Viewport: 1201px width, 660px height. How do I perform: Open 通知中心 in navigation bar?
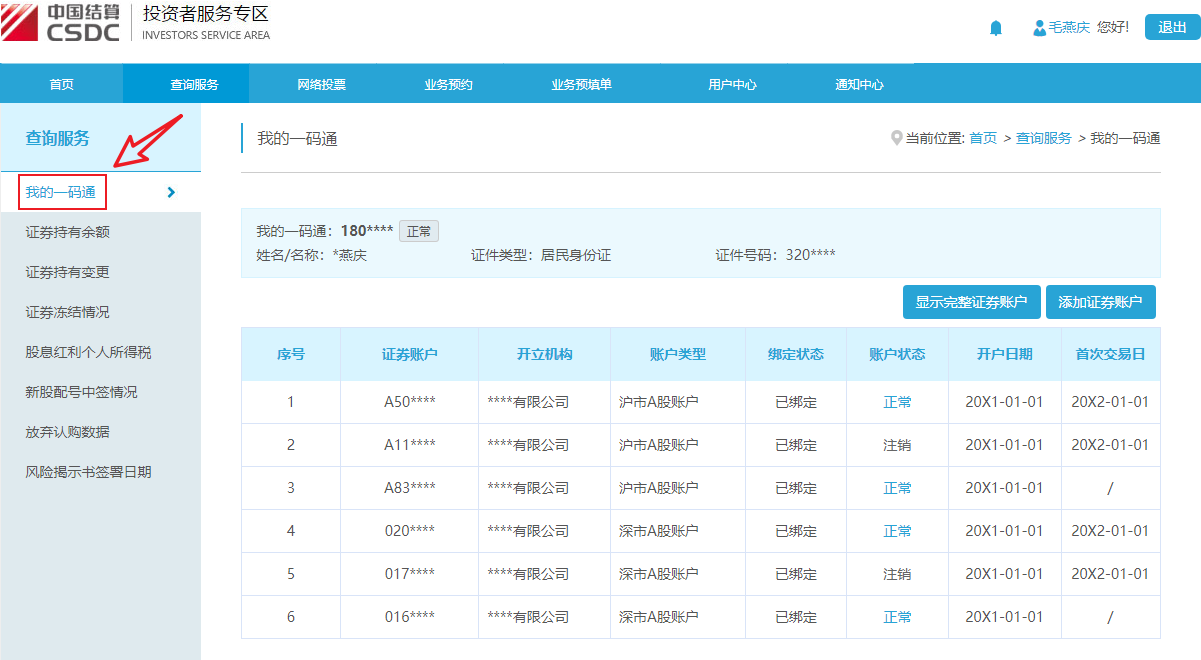(859, 85)
